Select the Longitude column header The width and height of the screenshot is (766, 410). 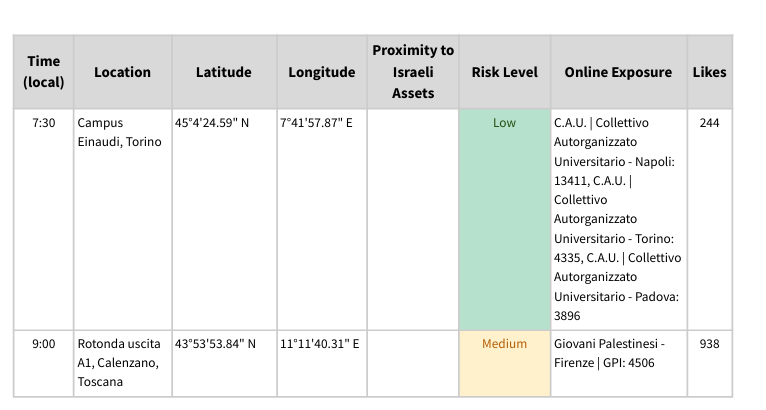321,72
